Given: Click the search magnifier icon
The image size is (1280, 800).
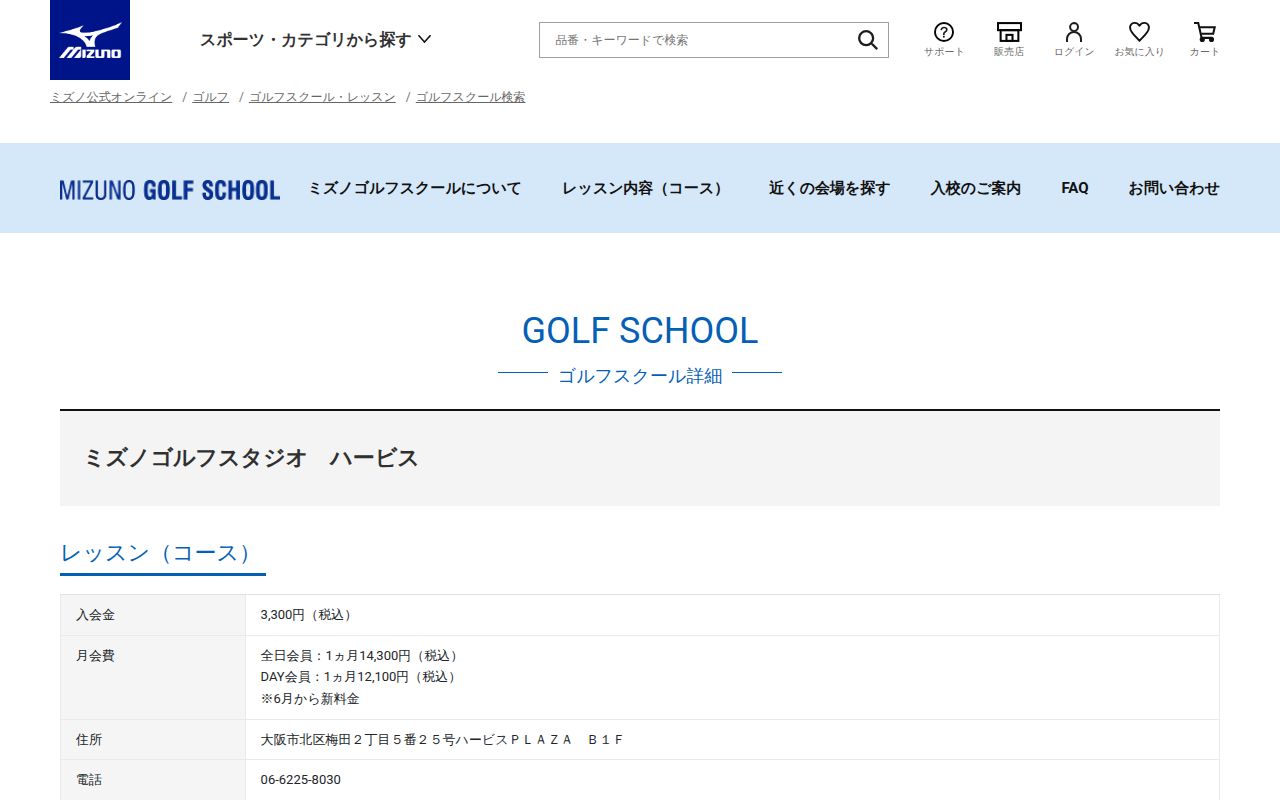Looking at the screenshot, I should pyautogui.click(x=867, y=40).
